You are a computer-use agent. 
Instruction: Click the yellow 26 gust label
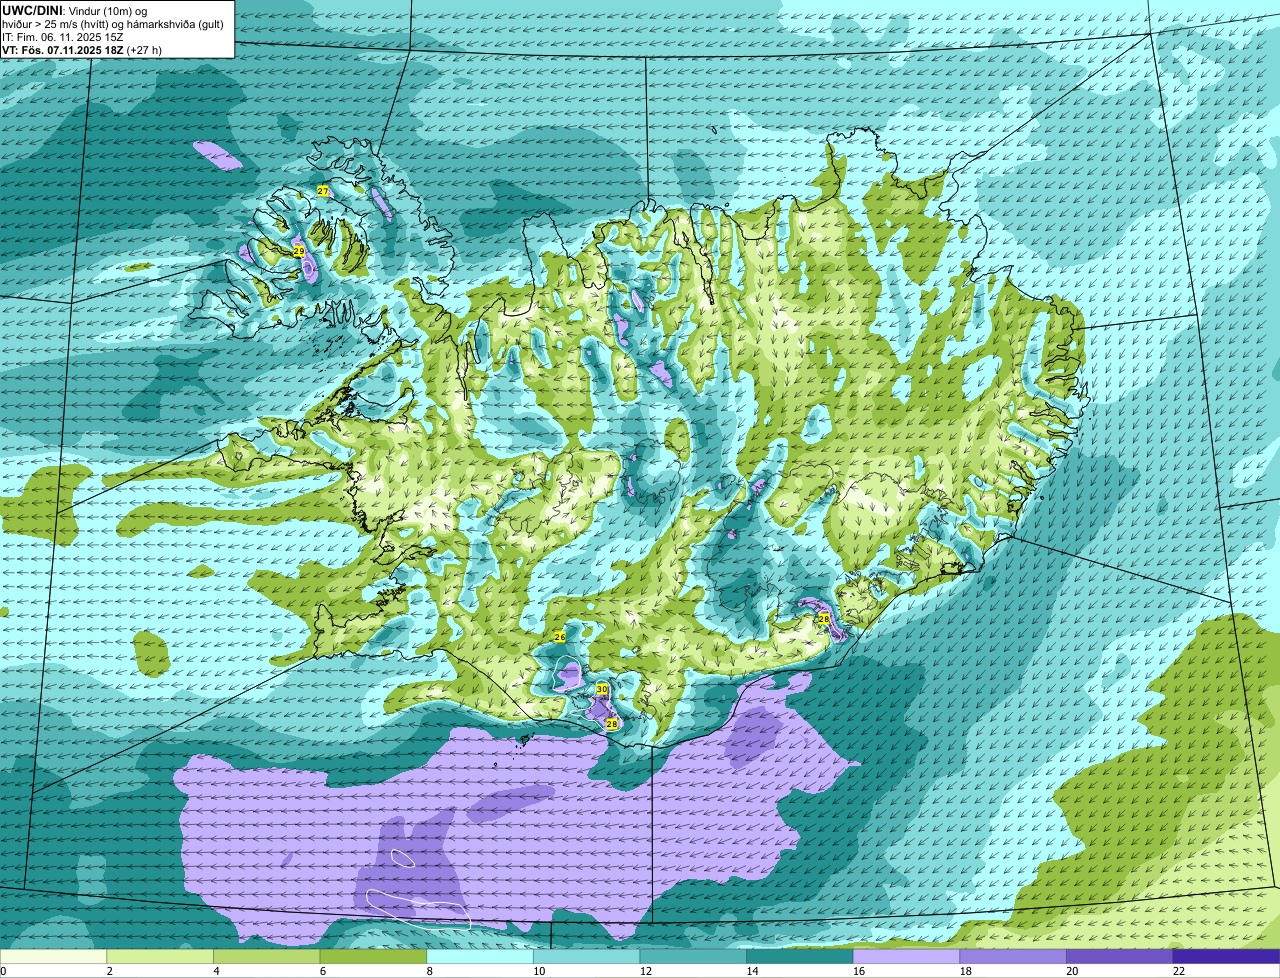click(x=560, y=636)
